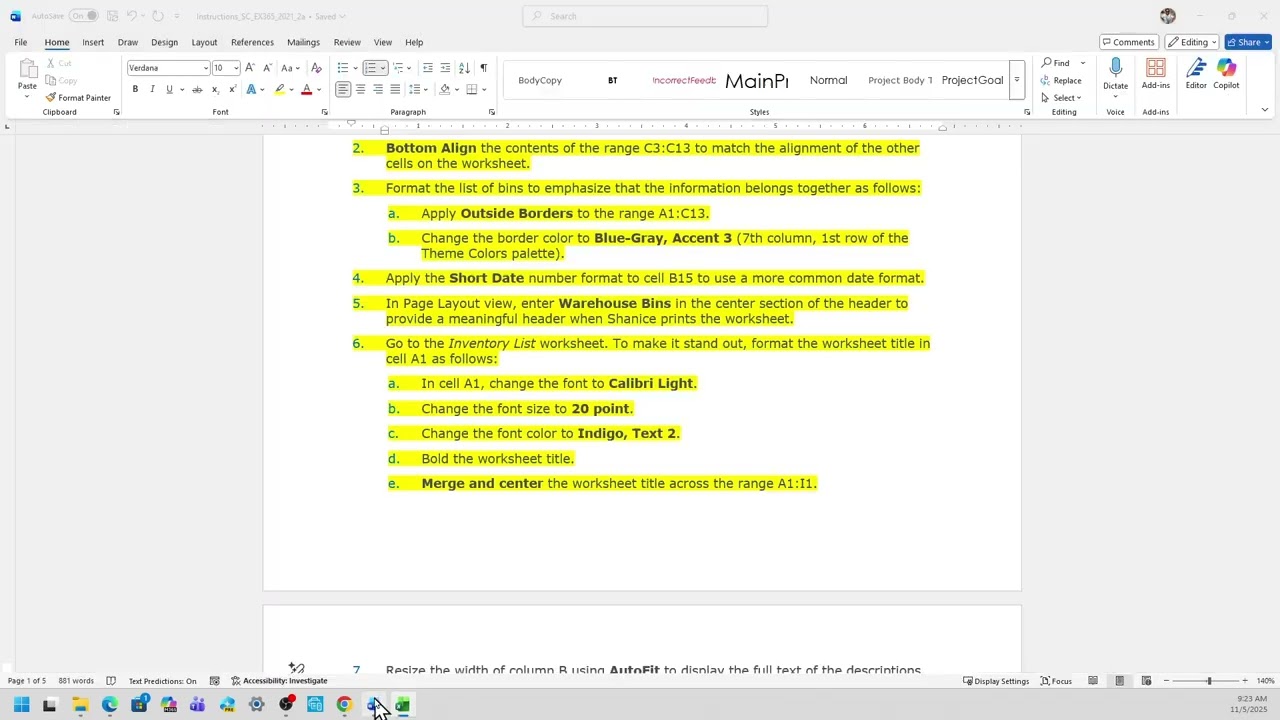This screenshot has height=720, width=1280.
Task: Justify the paragraph text
Action: coord(395,89)
